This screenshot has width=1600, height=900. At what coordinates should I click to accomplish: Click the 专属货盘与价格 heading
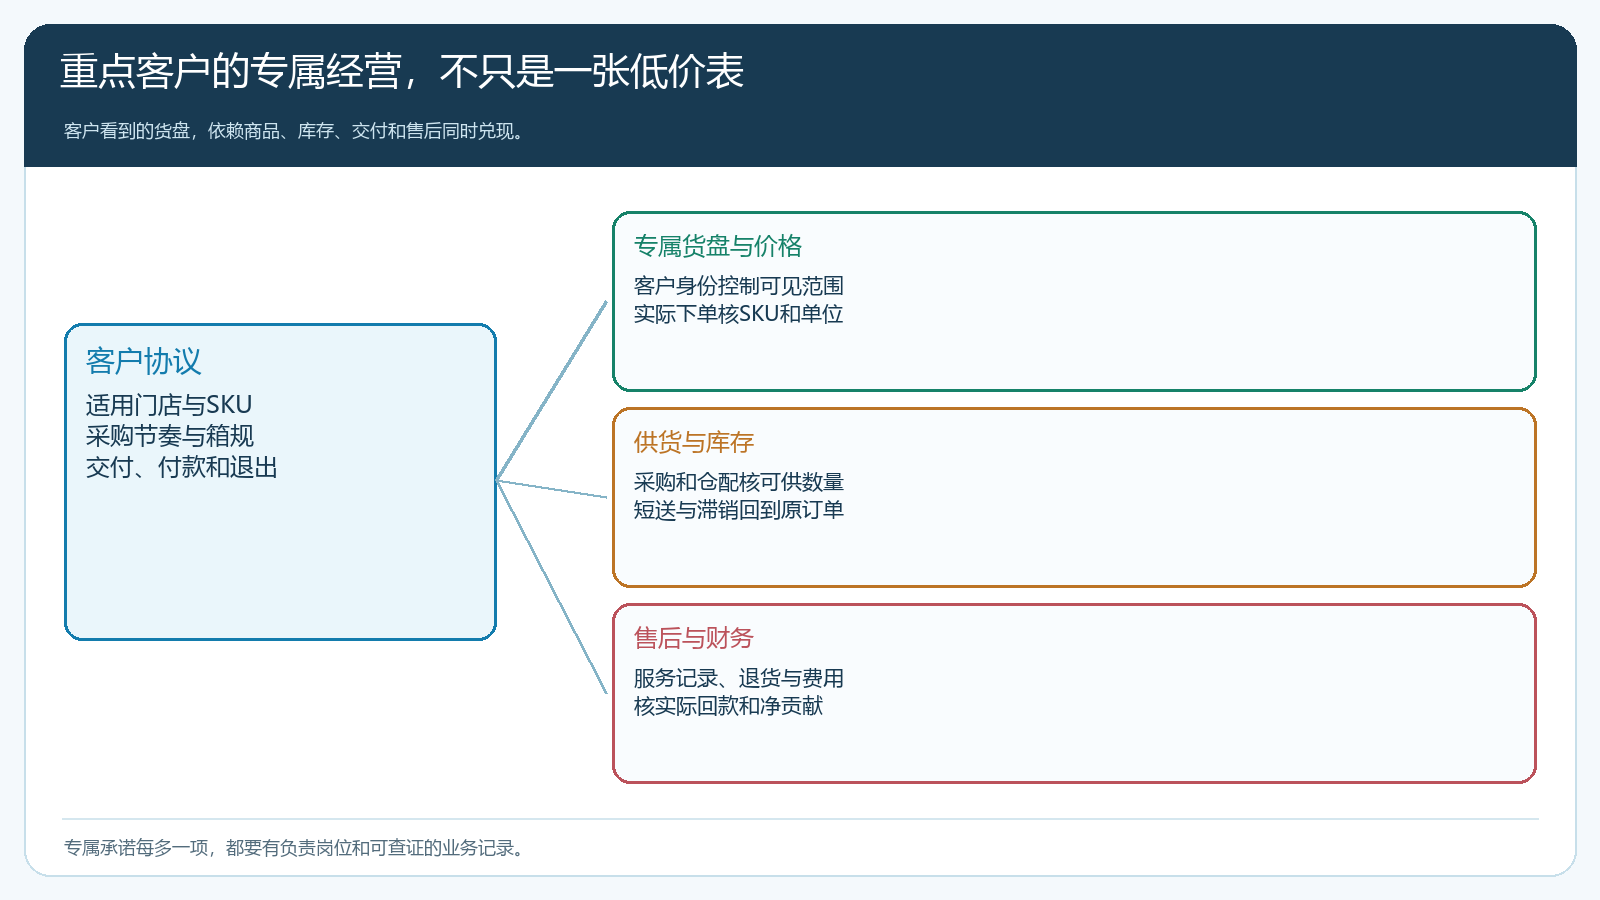[x=718, y=246]
